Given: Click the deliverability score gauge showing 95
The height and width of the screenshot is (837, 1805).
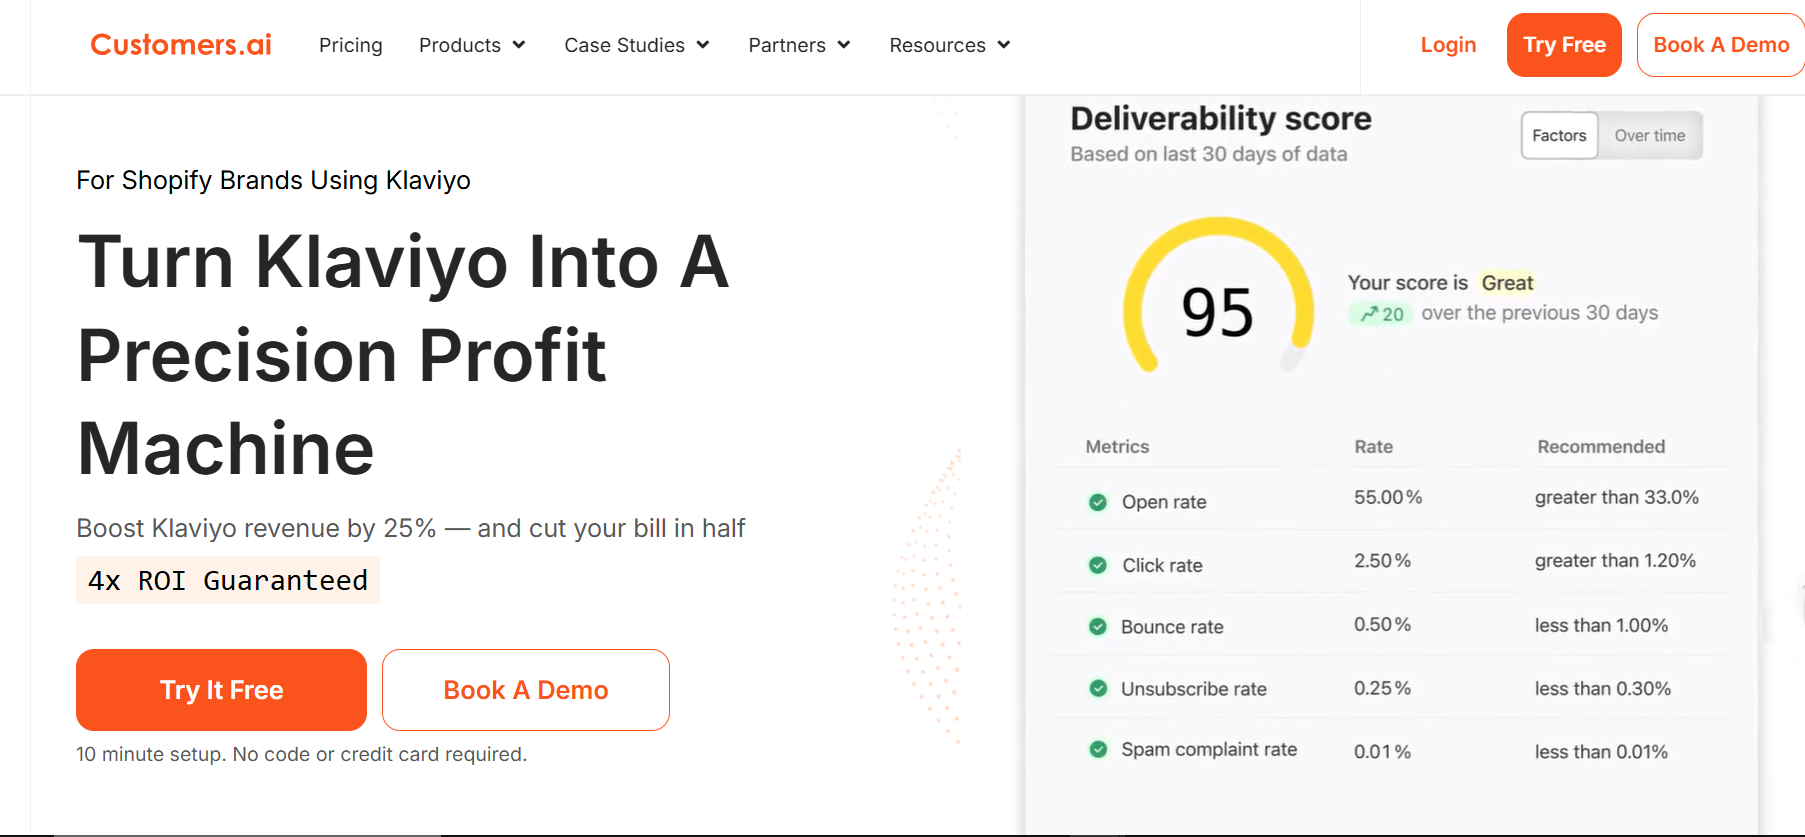Looking at the screenshot, I should [1218, 297].
